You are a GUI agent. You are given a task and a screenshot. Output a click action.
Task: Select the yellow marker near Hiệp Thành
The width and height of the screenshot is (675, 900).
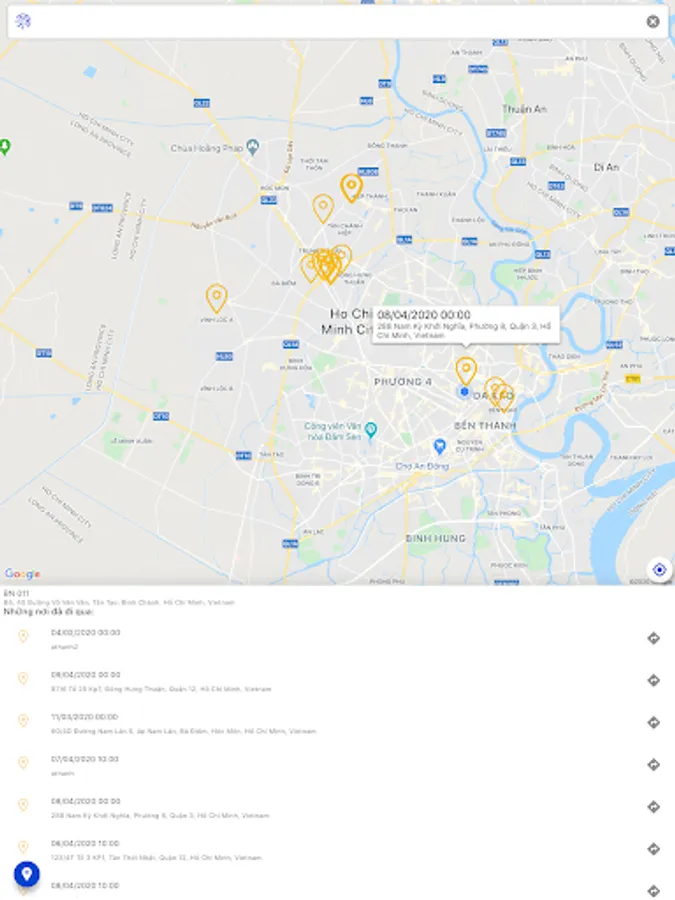(x=351, y=188)
